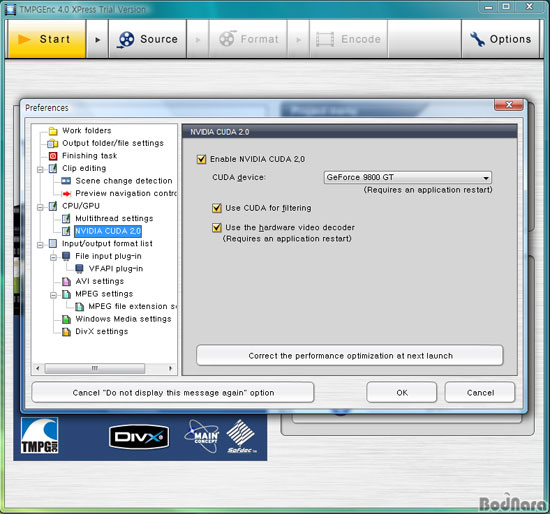The image size is (550, 514).
Task: Select "Windows Media settings" in the tree
Action: coord(123,319)
